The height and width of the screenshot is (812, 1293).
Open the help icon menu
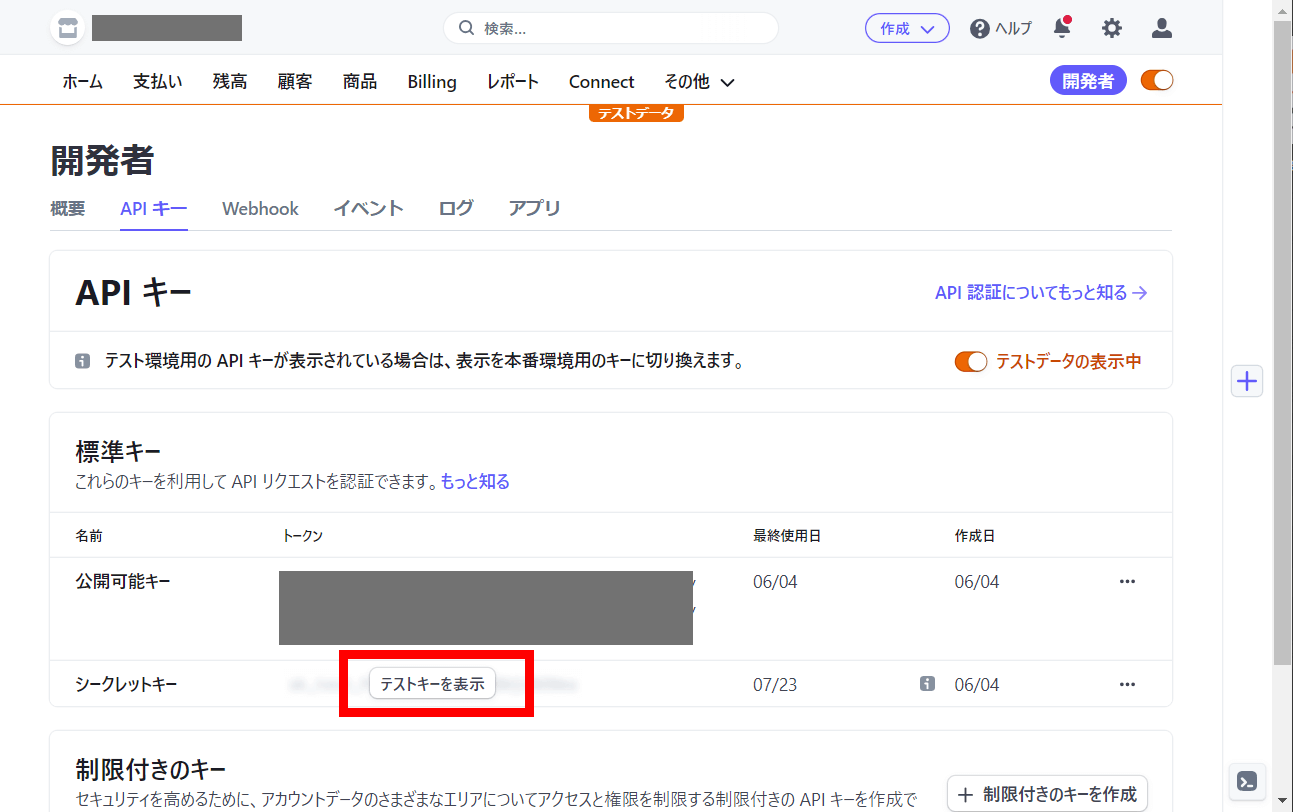click(1000, 29)
